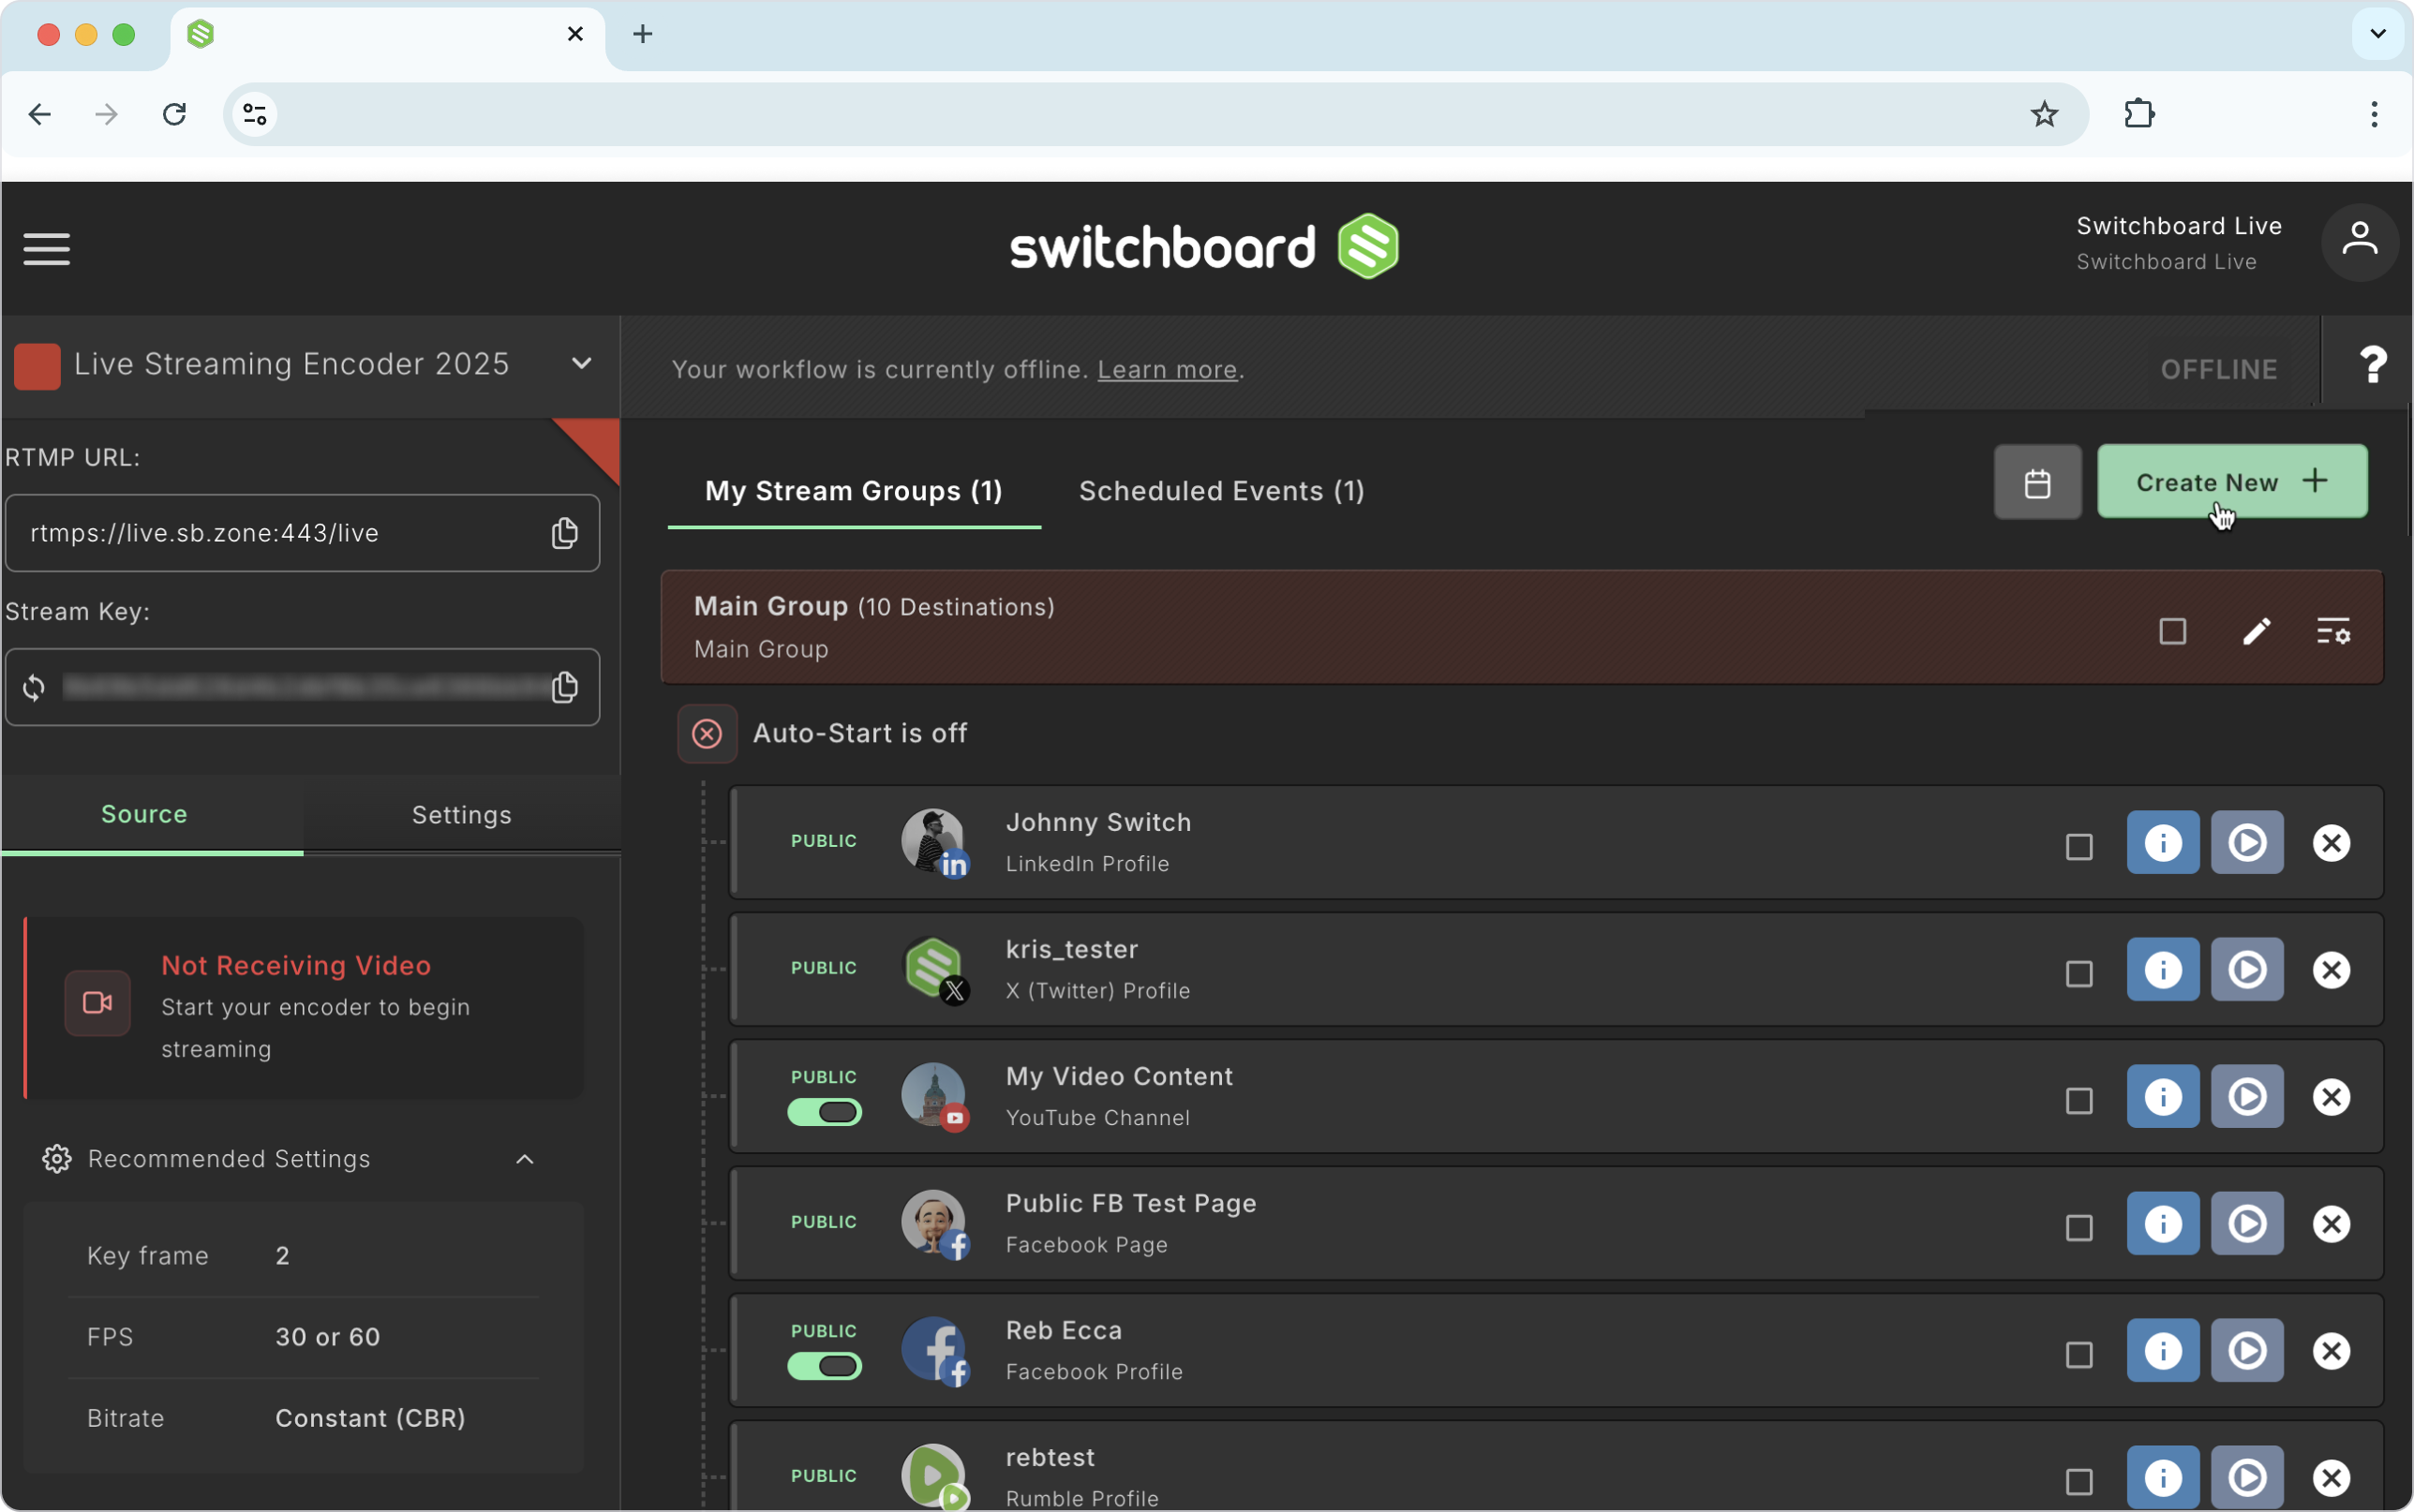Start stream to kris_tester X profile
Screen dimensions: 2414x1512
pyautogui.click(x=2246, y=970)
